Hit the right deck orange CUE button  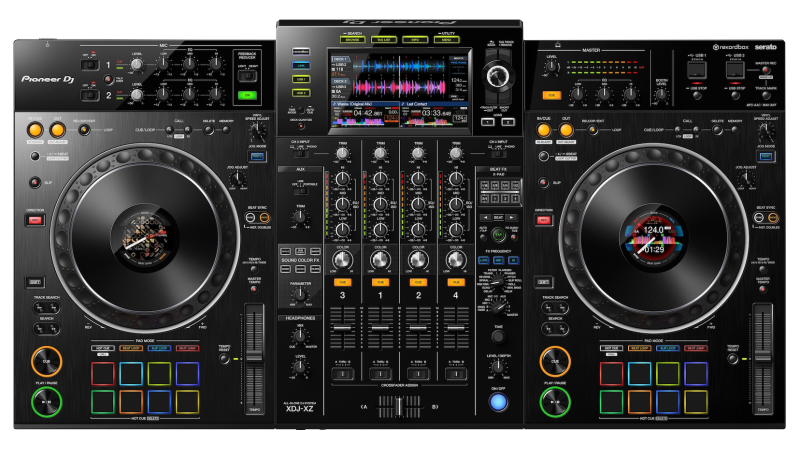(551, 361)
